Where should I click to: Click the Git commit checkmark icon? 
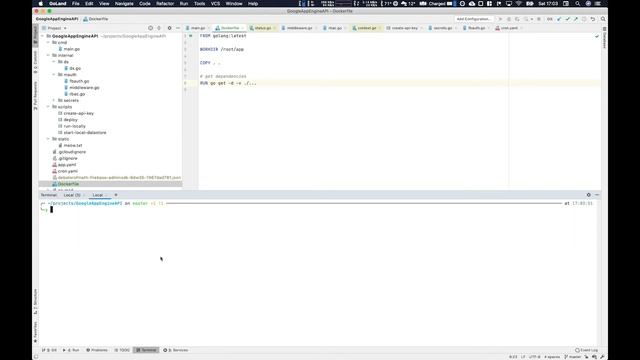click(567, 19)
